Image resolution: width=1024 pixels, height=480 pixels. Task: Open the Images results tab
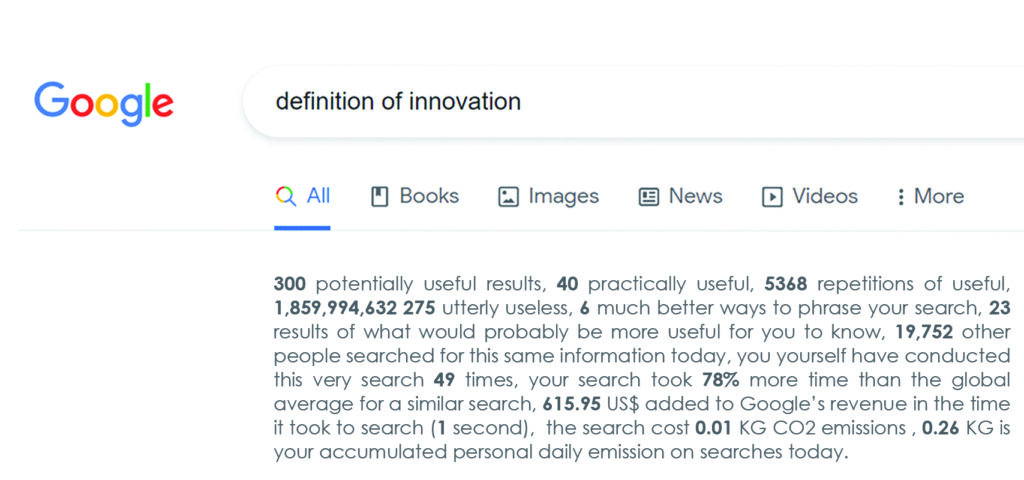pos(548,196)
